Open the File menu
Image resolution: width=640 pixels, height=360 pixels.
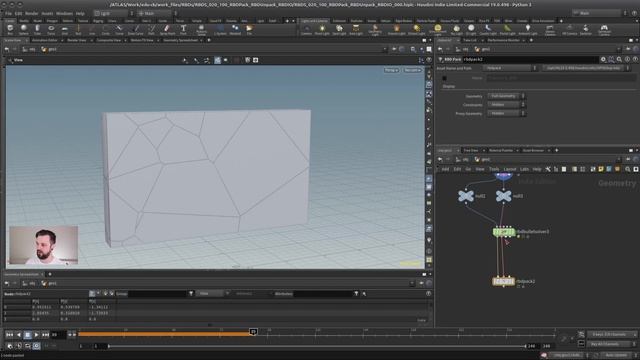(x=8, y=13)
